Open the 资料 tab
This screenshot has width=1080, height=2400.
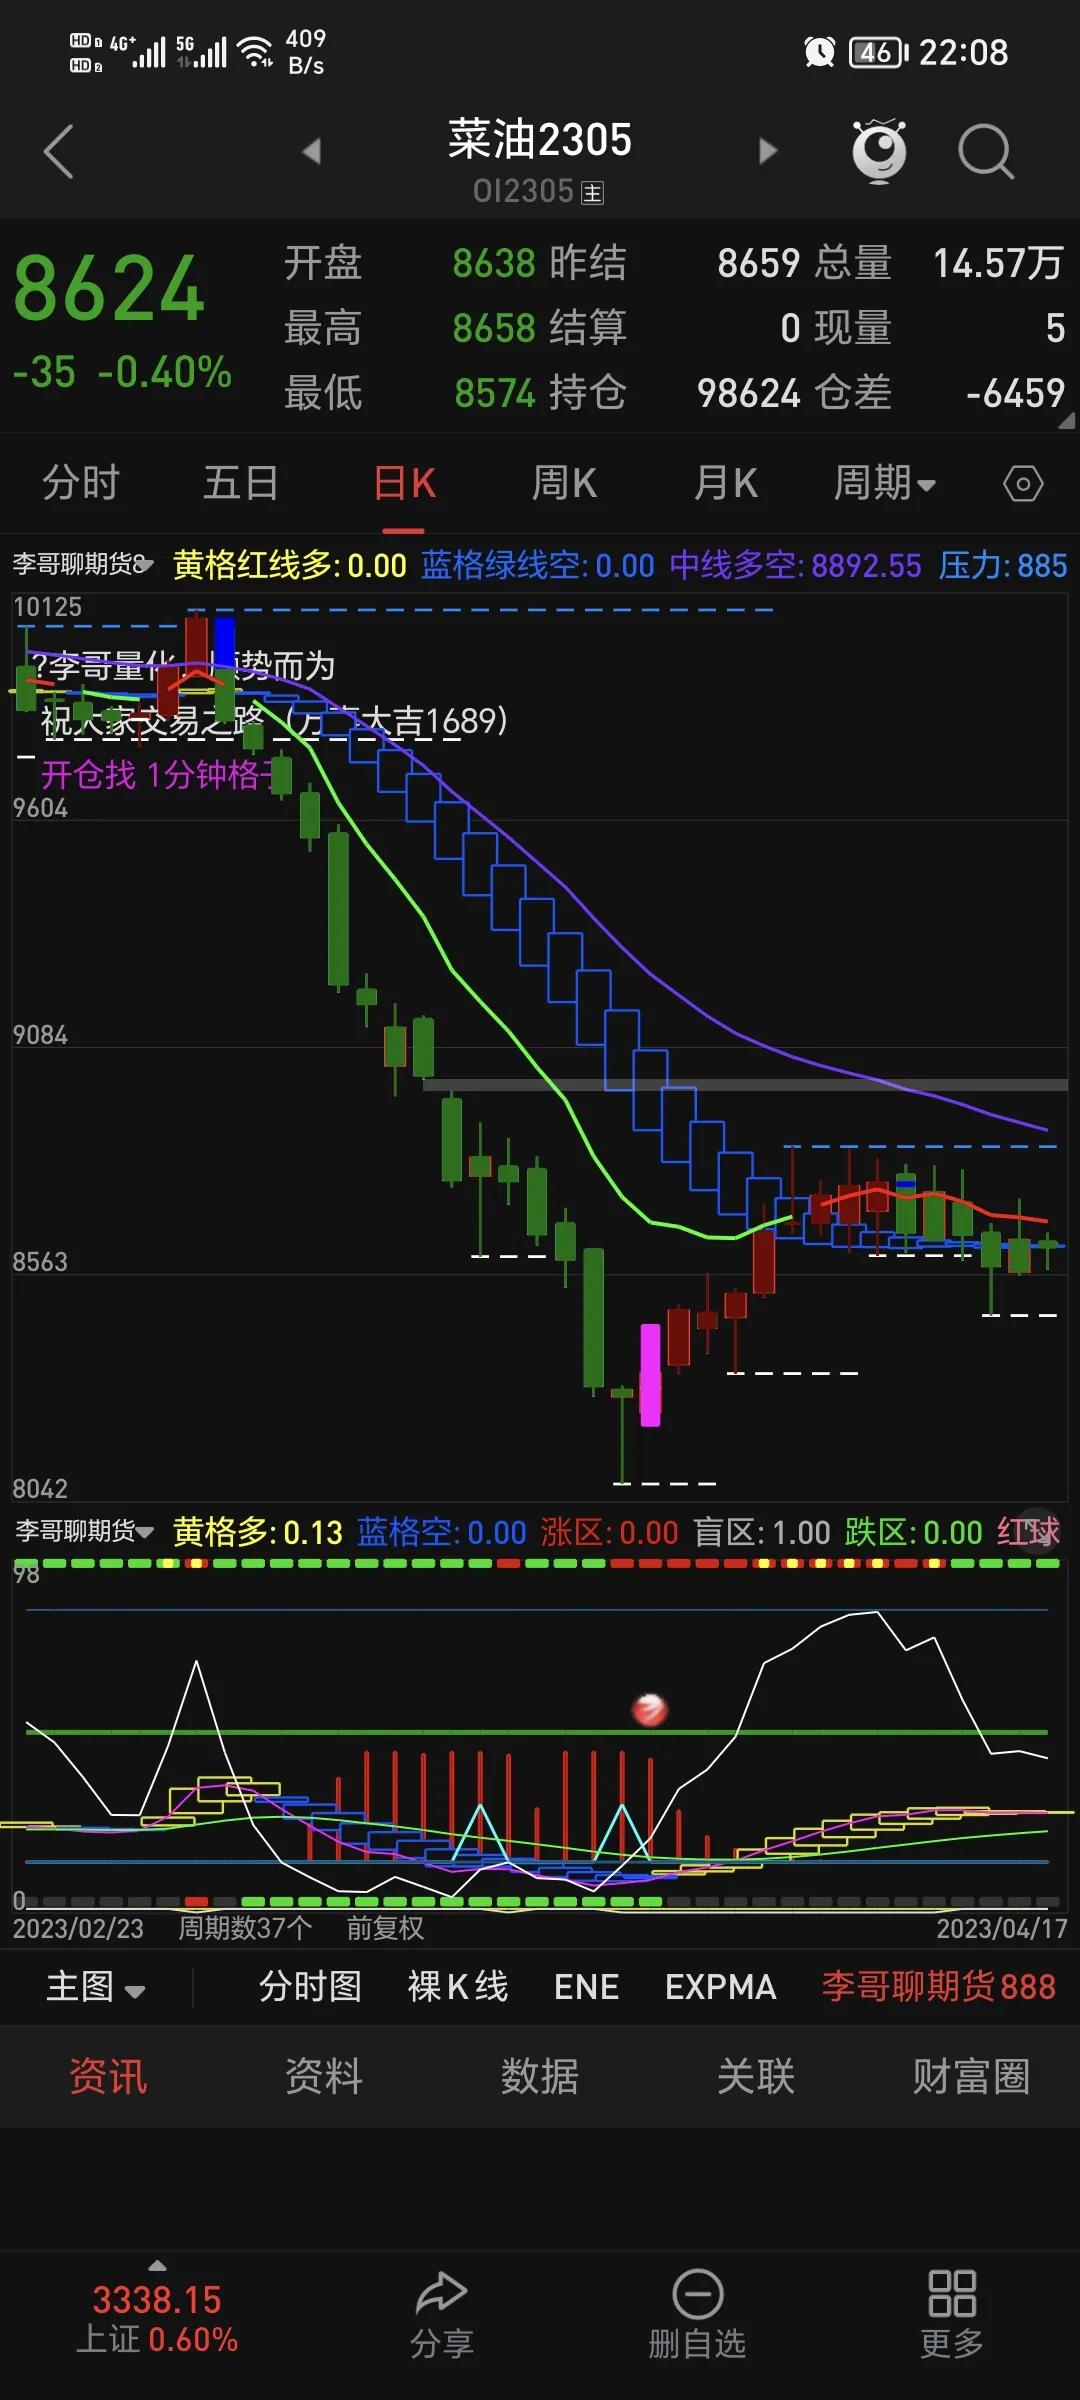point(324,2077)
